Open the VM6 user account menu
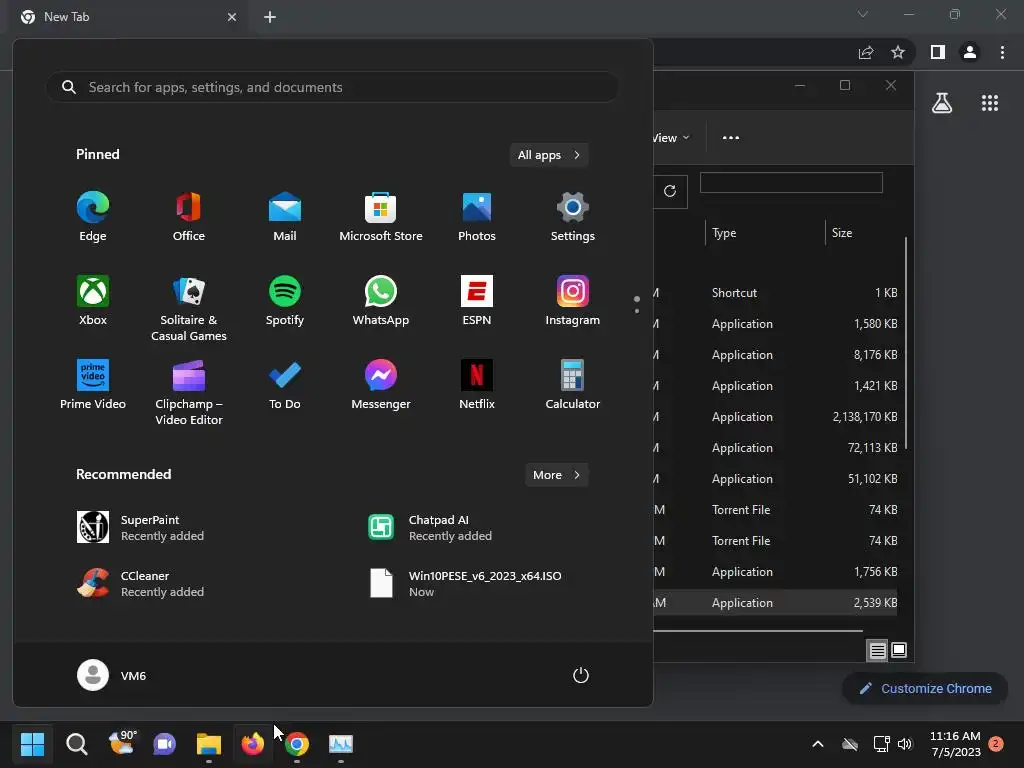Image resolution: width=1024 pixels, height=768 pixels. [x=112, y=675]
